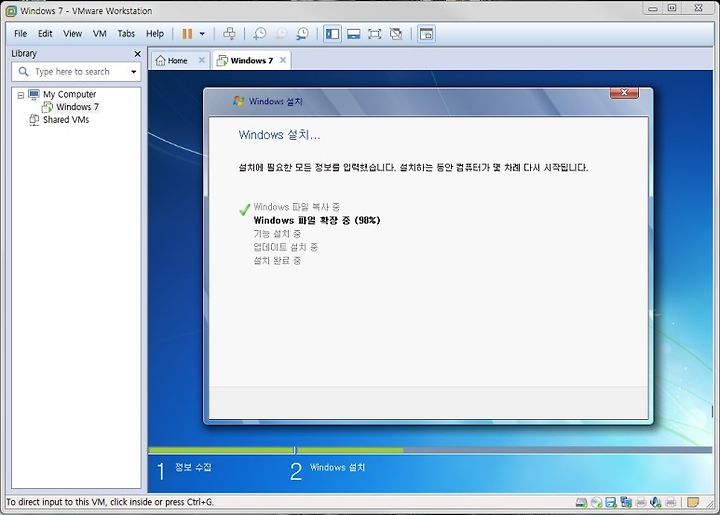This screenshot has width=720, height=515.
Task: Close the Windows 설치 setup dialog
Action: click(624, 92)
